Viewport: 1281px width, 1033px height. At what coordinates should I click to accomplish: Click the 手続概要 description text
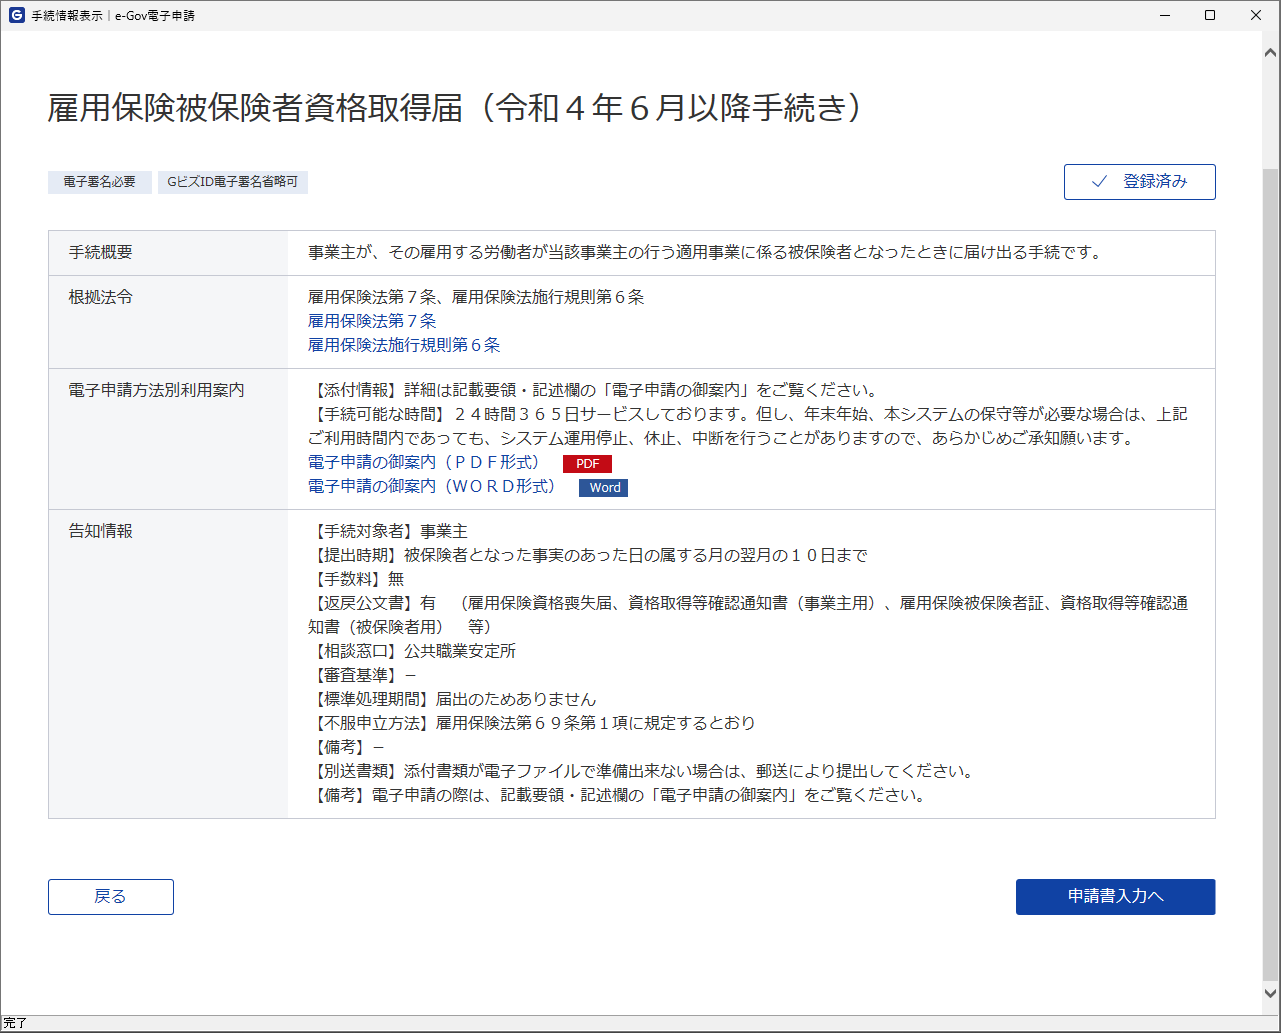[x=705, y=253]
